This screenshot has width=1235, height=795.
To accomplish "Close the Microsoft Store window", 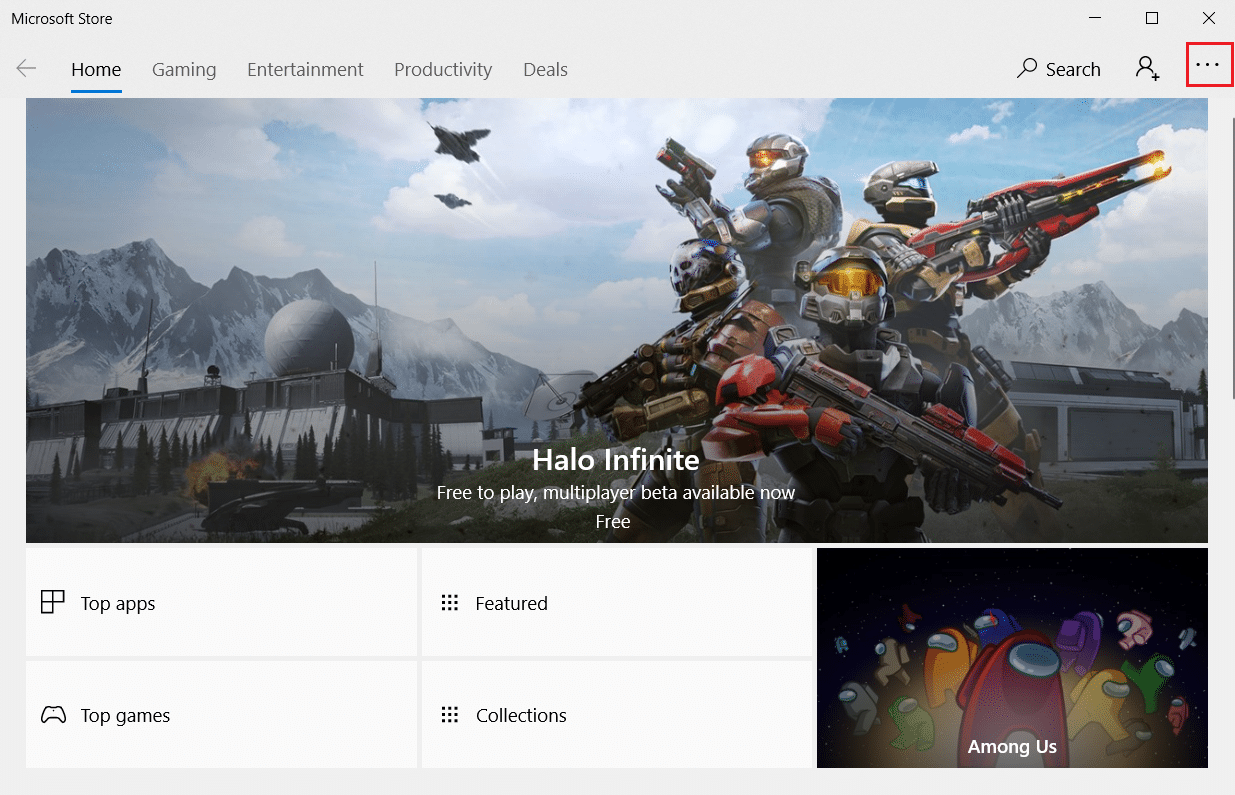I will click(1208, 18).
